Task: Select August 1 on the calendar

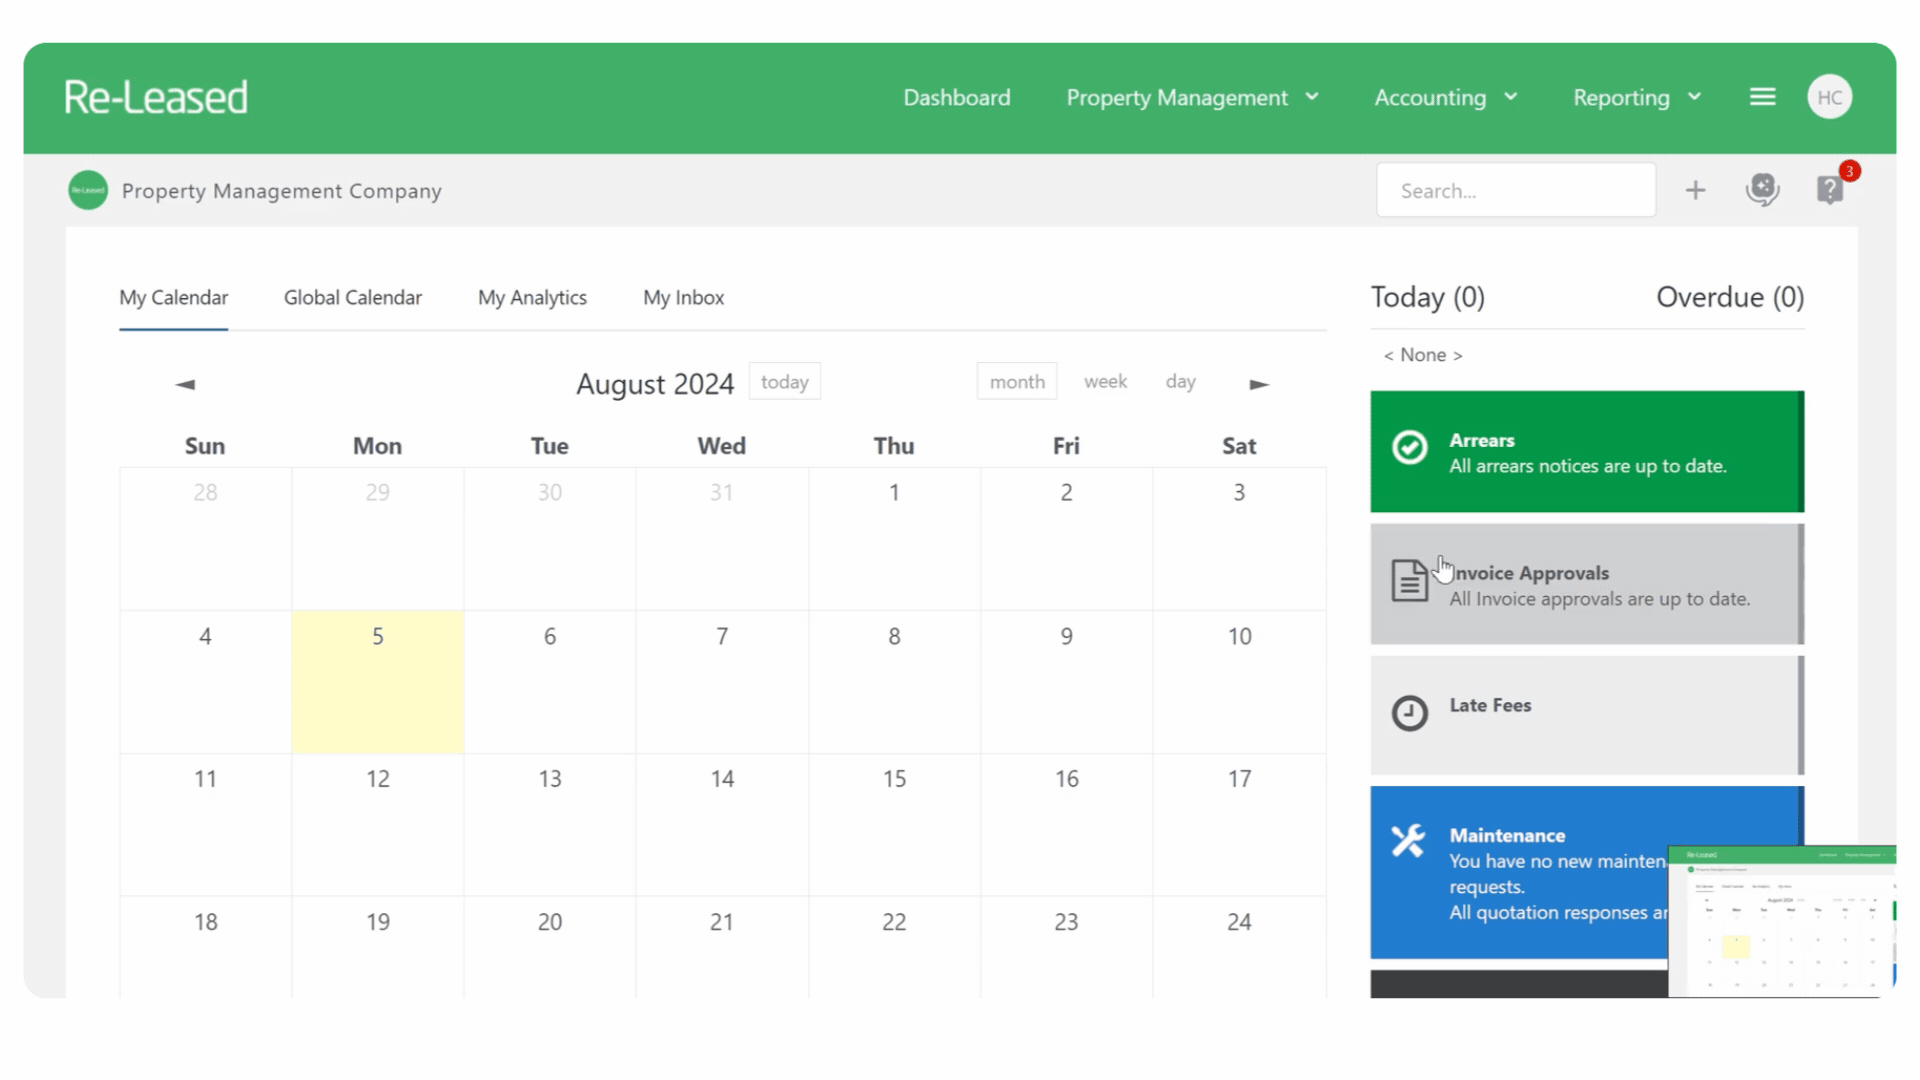Action: pyautogui.click(x=894, y=539)
